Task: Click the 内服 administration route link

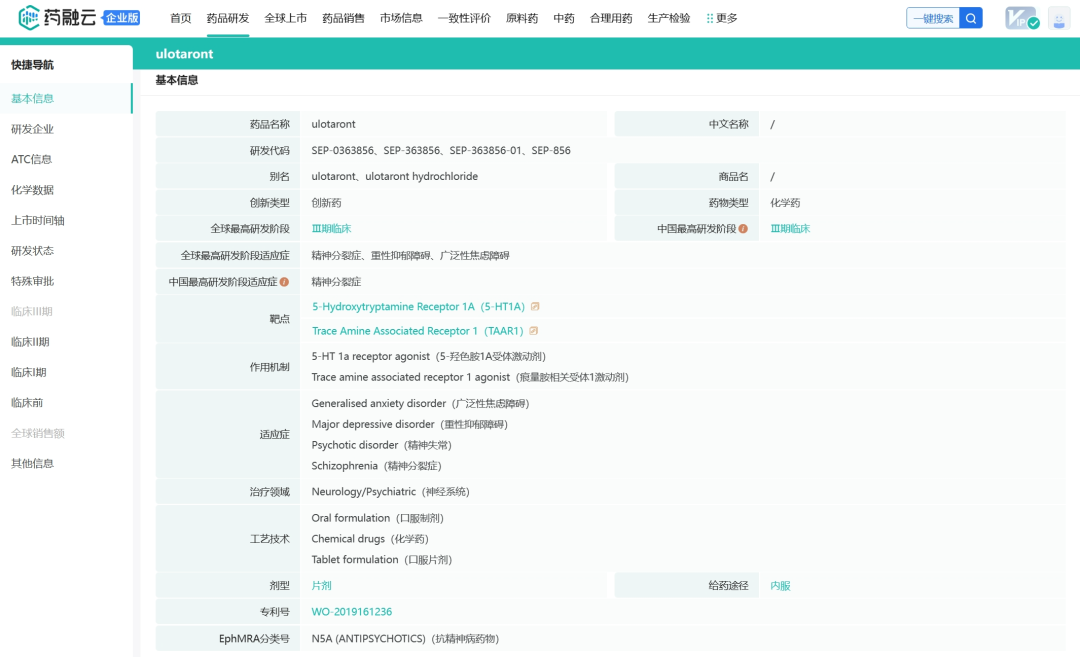Action: click(x=780, y=586)
